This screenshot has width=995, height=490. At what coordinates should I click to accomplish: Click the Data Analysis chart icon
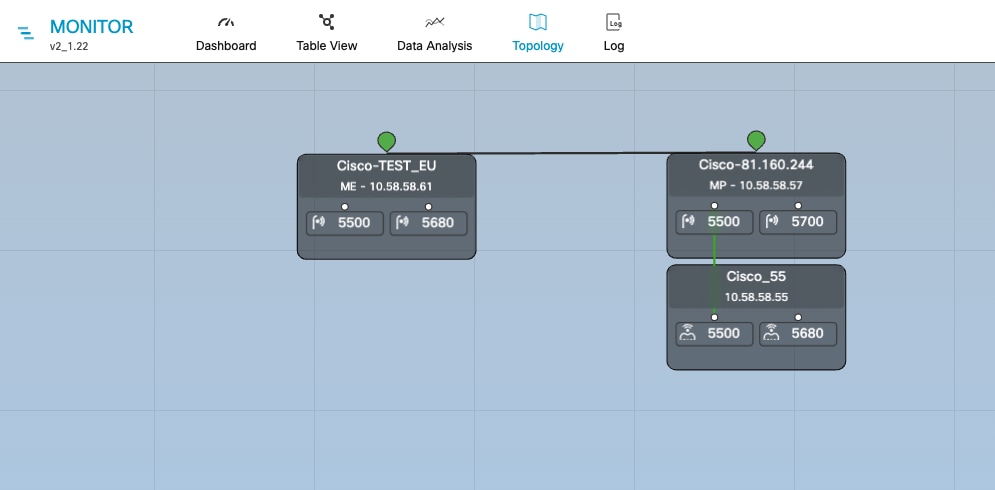click(x=435, y=22)
